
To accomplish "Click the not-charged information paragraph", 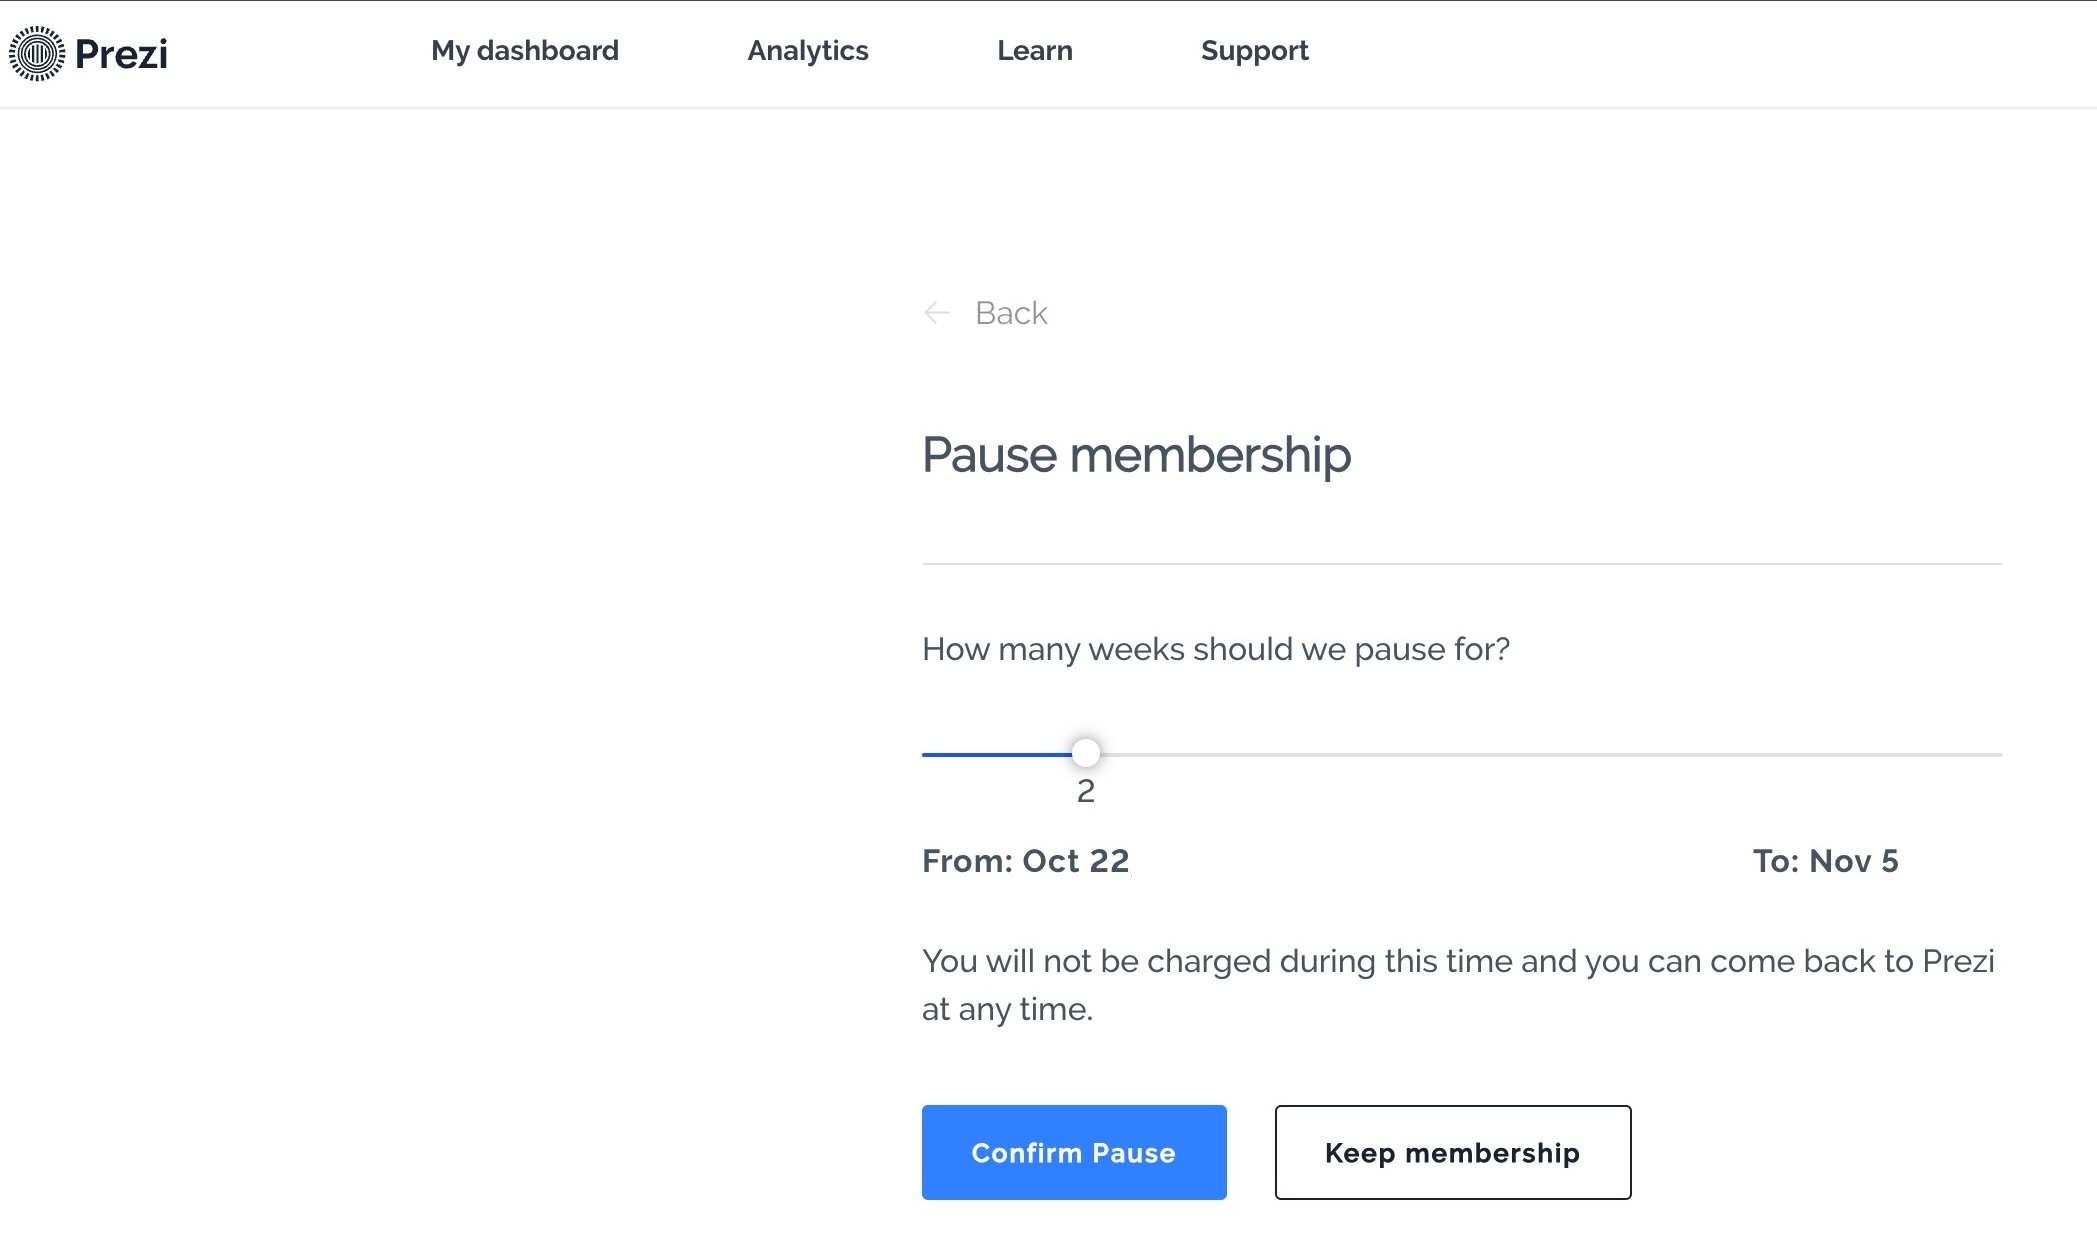I will click(1457, 984).
